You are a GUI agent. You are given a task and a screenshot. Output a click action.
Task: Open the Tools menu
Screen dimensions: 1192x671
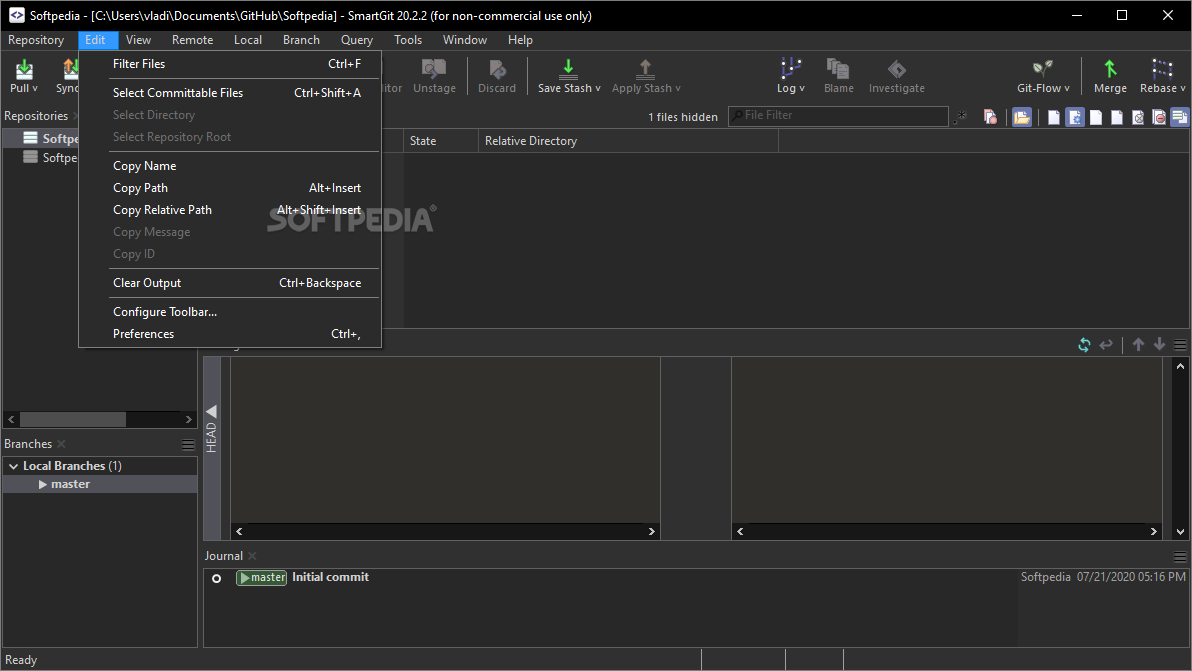pos(407,40)
